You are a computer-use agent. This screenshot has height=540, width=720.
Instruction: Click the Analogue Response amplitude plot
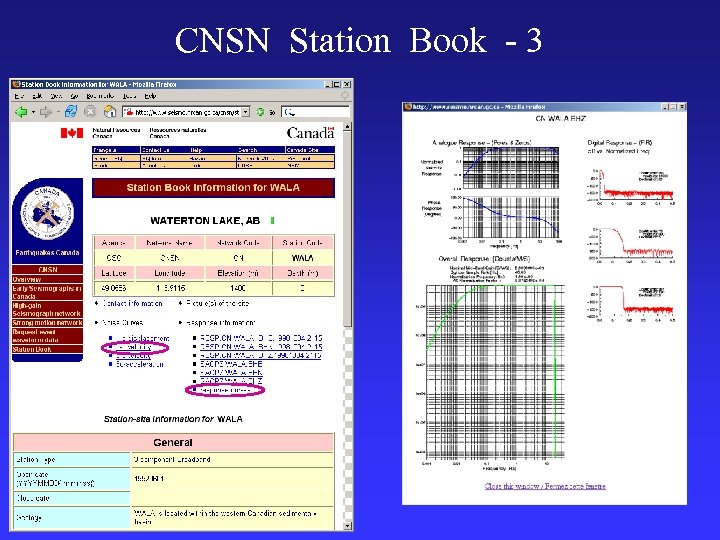pyautogui.click(x=511, y=168)
